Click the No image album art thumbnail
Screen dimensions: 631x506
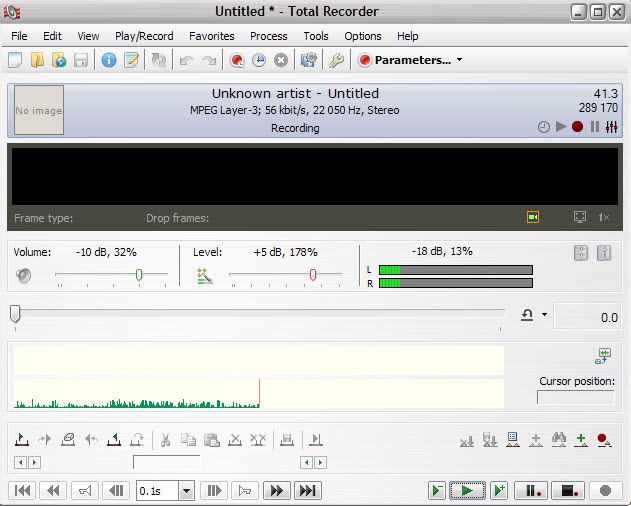click(39, 110)
